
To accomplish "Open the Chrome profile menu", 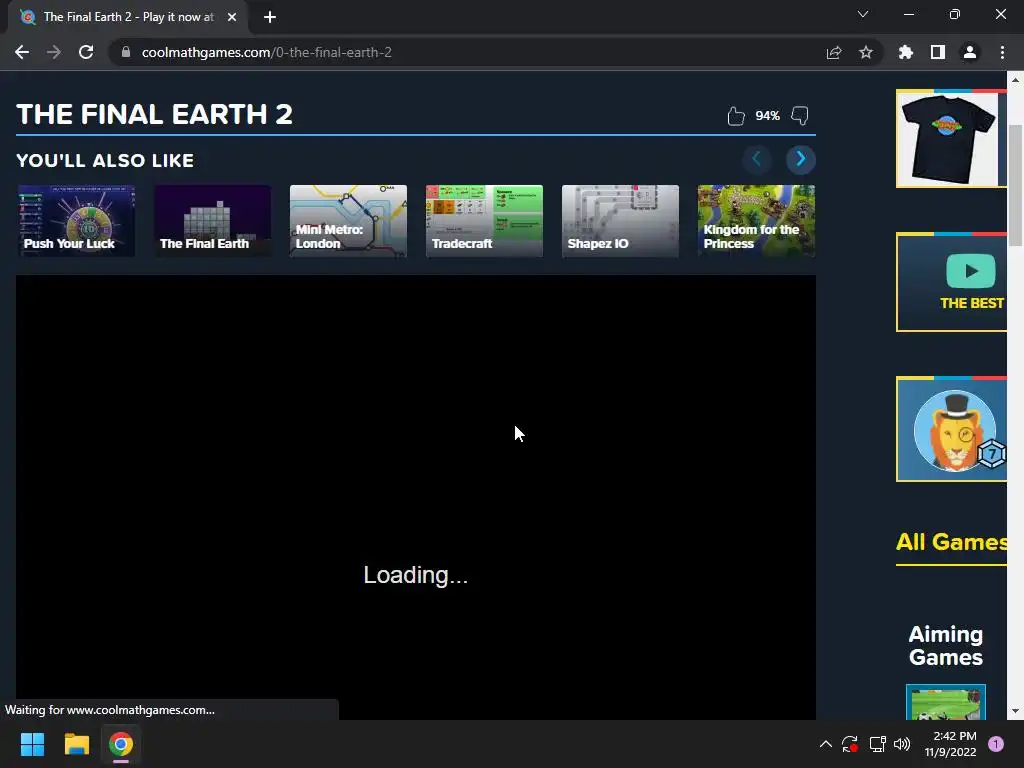I will 970,52.
